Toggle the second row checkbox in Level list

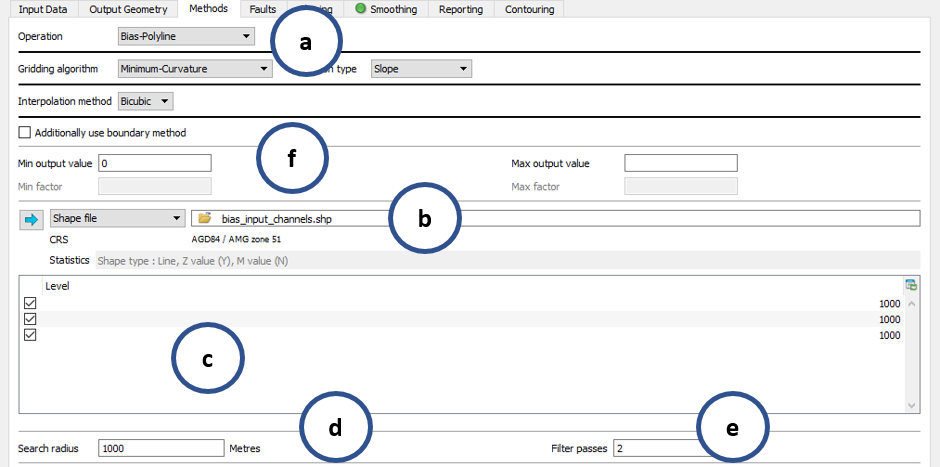[x=29, y=319]
